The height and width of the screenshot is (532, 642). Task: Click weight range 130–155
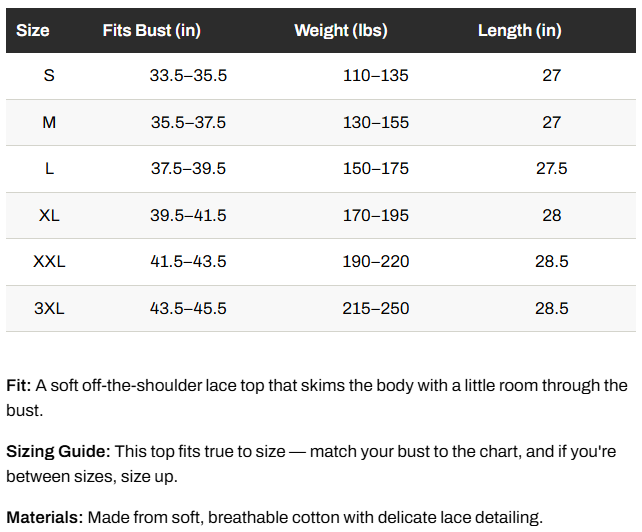(x=376, y=122)
